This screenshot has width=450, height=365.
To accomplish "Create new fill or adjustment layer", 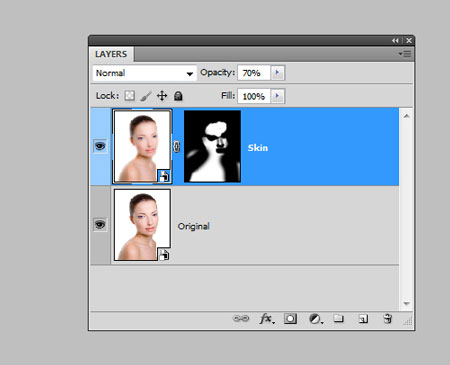I will [x=316, y=319].
